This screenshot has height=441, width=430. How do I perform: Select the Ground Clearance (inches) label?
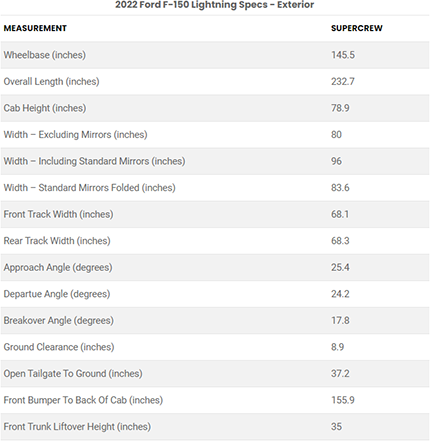click(59, 347)
